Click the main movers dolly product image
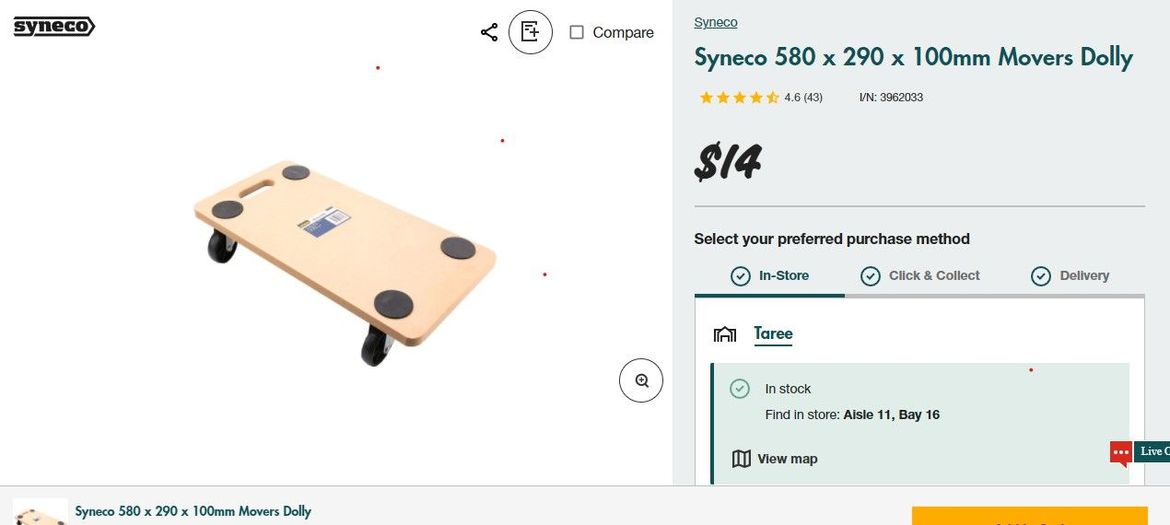The height and width of the screenshot is (525, 1170). coord(343,260)
